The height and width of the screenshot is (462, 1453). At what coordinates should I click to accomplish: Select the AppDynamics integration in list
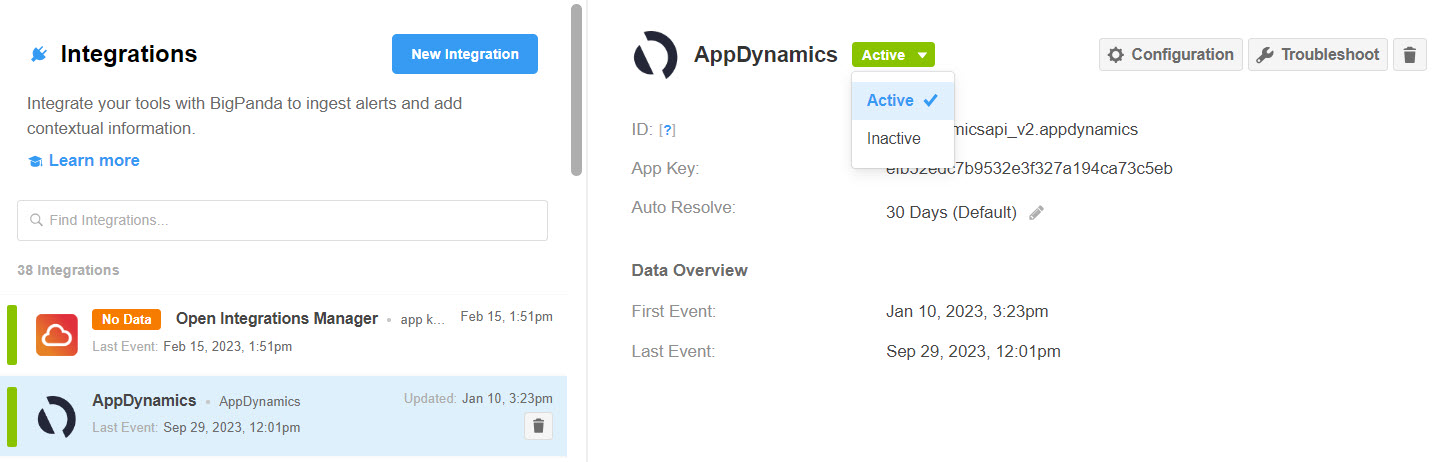coord(284,416)
